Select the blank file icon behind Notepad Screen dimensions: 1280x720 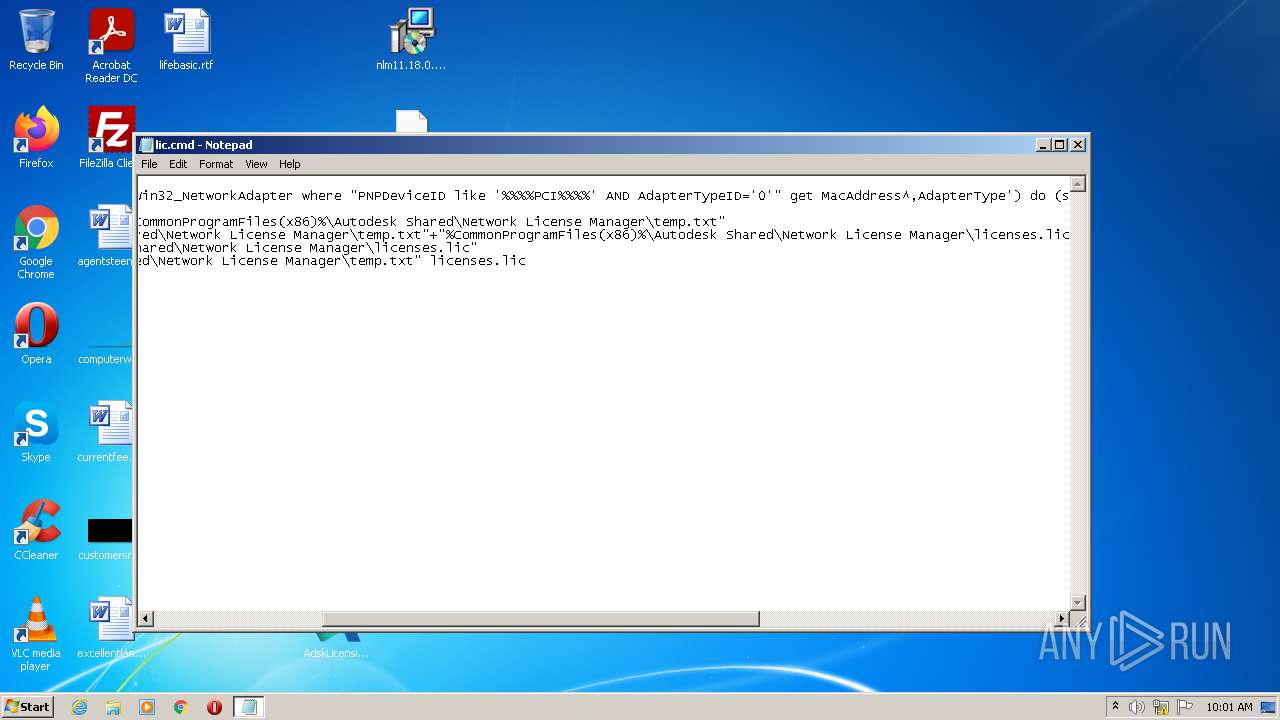click(411, 121)
